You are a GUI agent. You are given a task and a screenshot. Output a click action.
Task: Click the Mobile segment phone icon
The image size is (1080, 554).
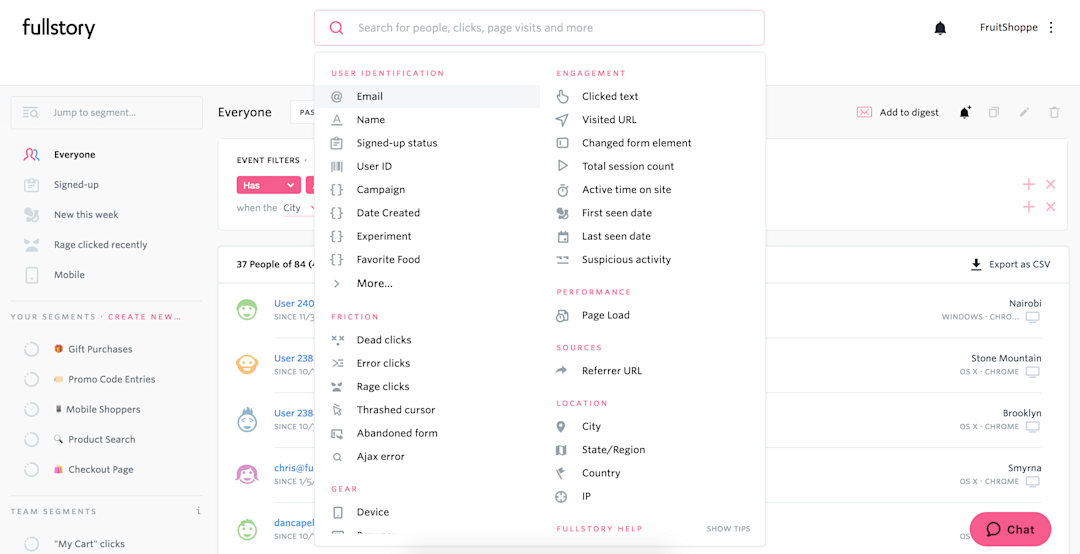point(32,275)
